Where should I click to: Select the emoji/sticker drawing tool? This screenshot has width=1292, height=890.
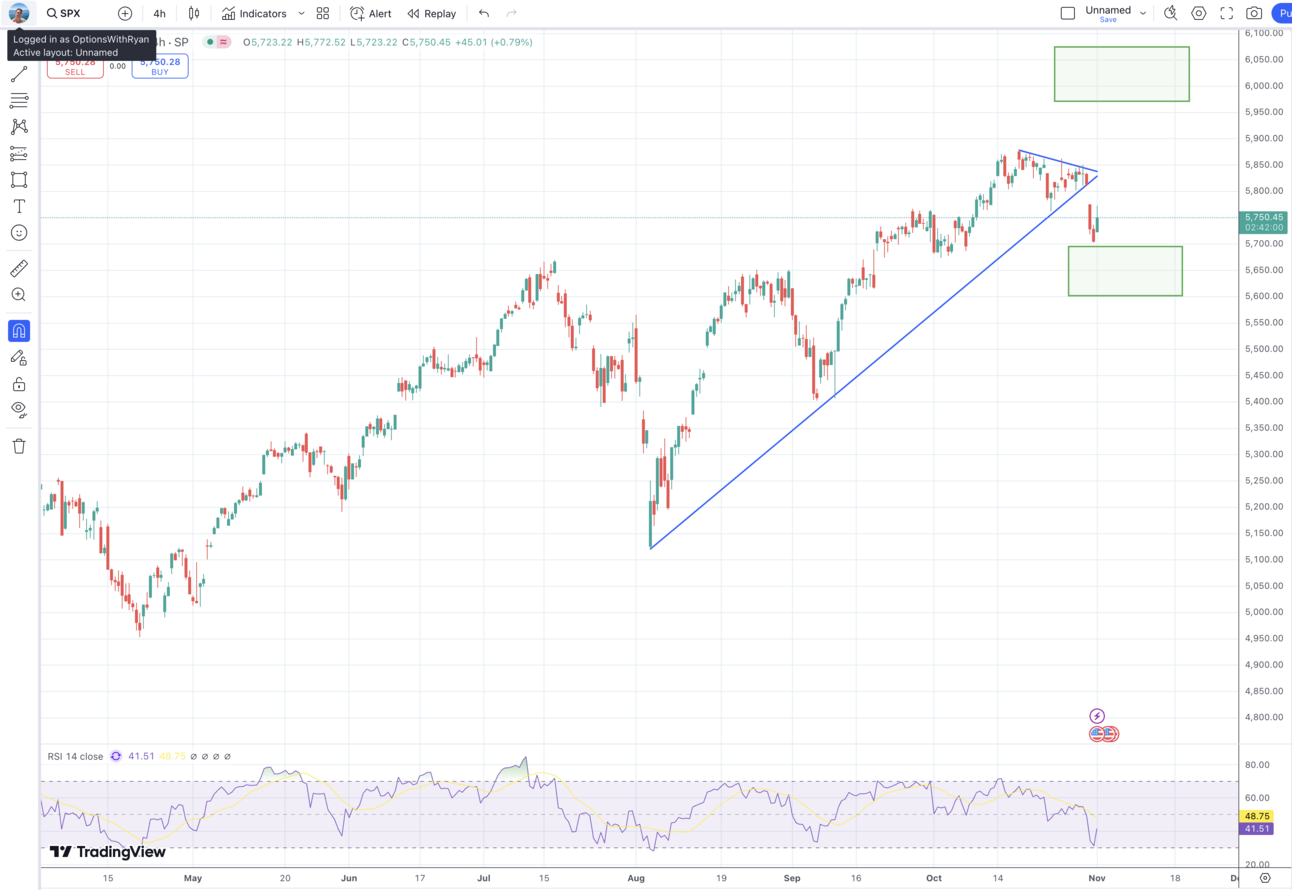click(x=18, y=232)
